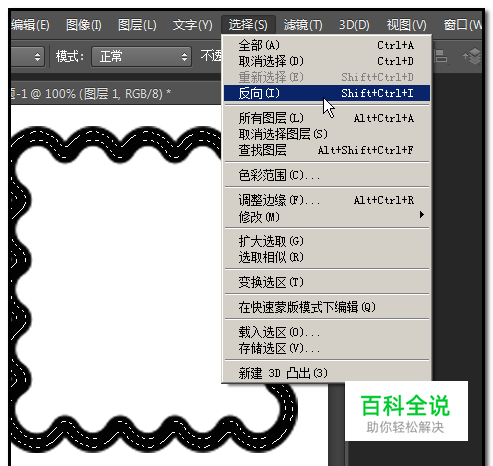Choose 查找图层 menu item

click(x=327, y=150)
